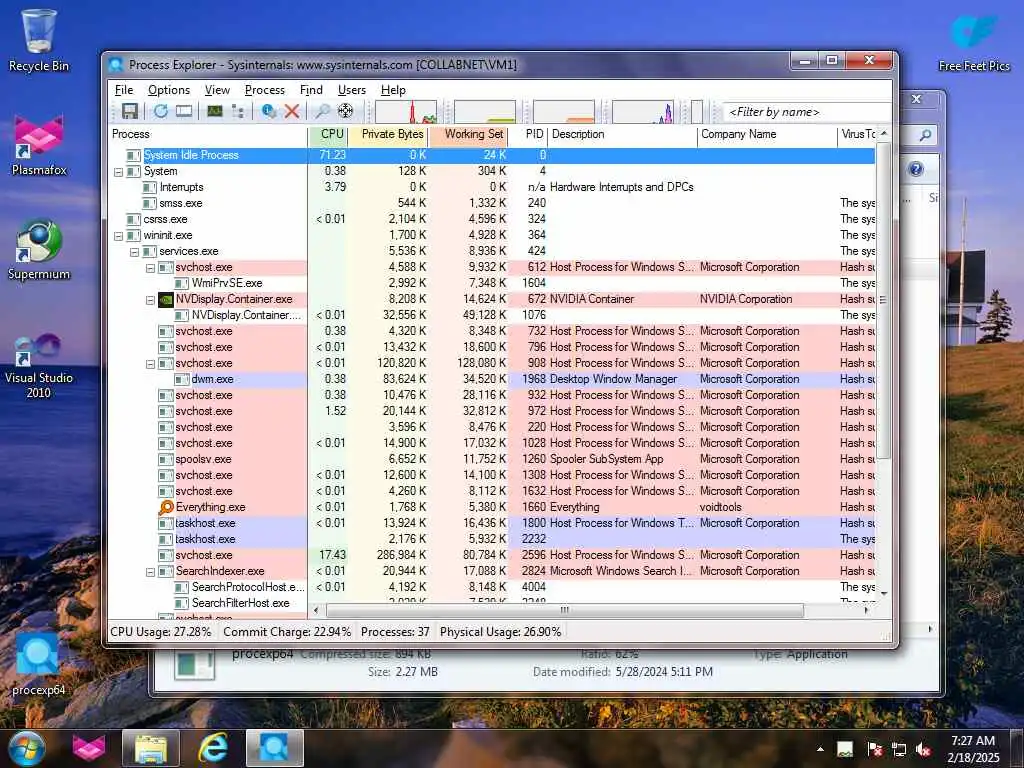Open Internet Explorer from the taskbar

(x=213, y=748)
